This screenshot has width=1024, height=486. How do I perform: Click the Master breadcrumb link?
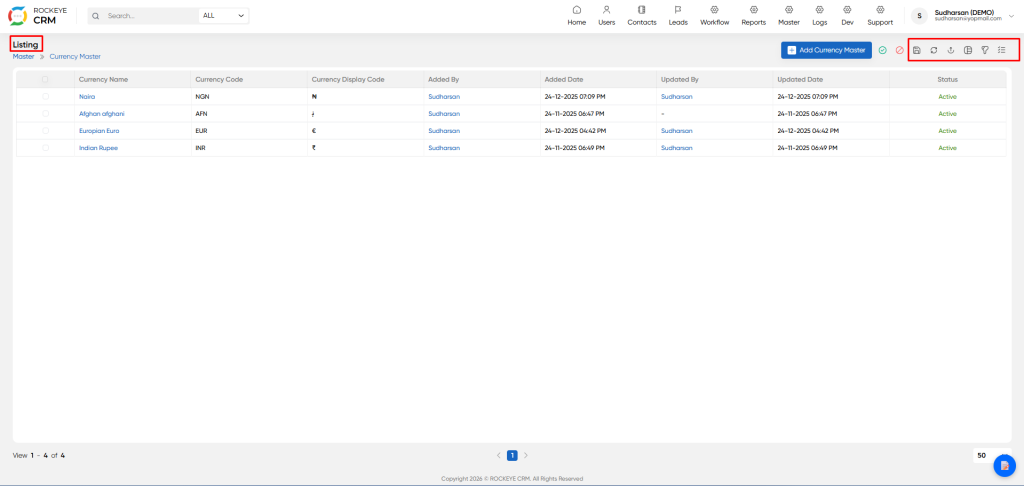24,57
